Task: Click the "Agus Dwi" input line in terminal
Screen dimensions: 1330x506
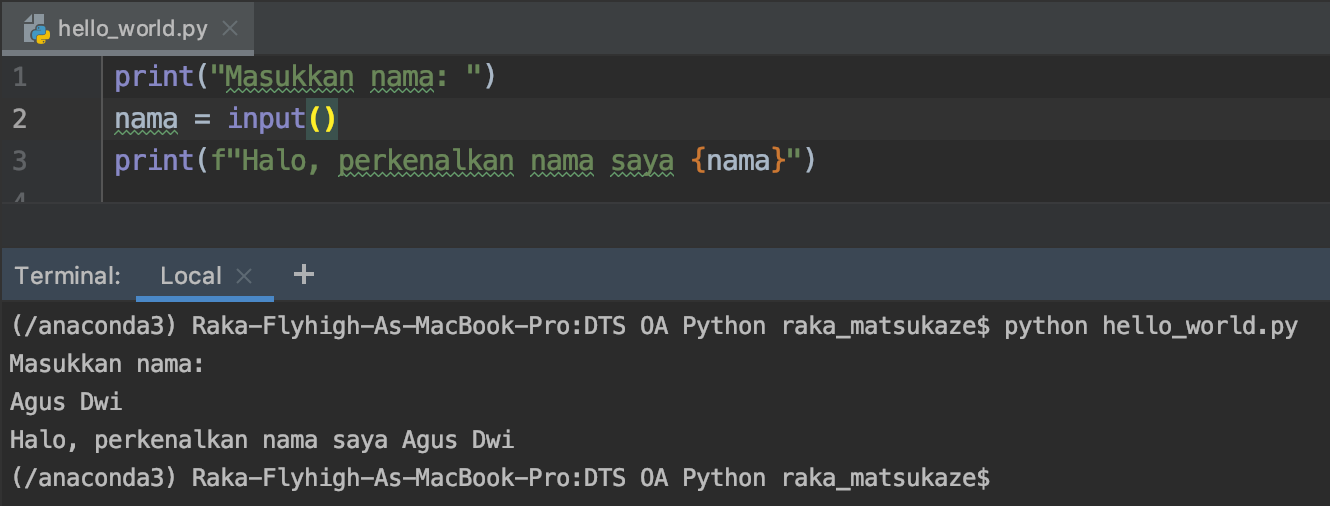Action: [66, 402]
